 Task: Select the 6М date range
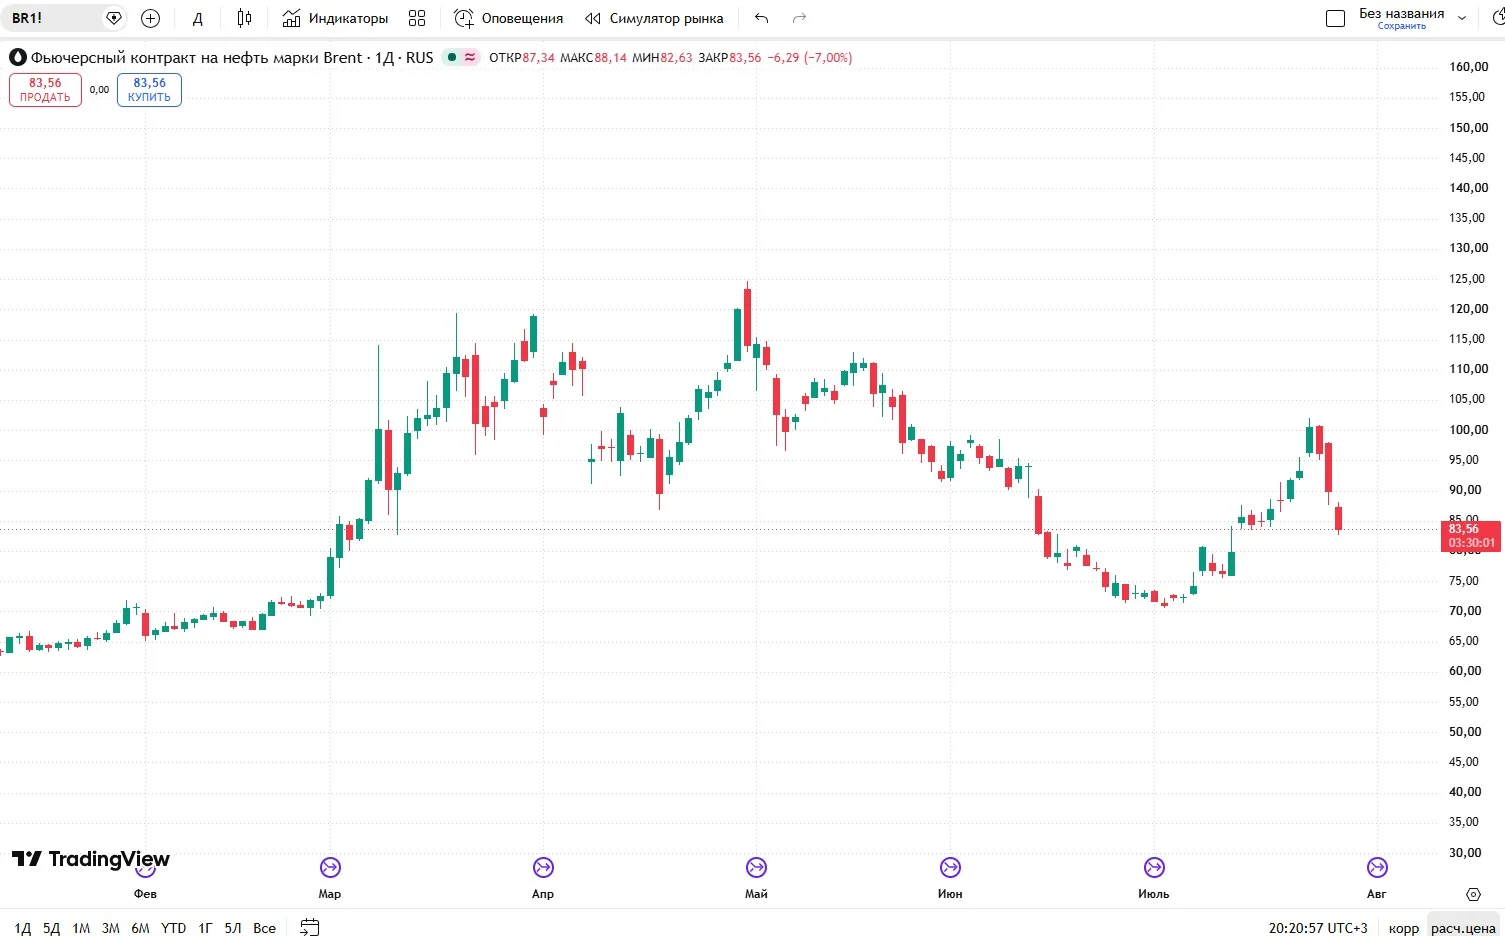[x=140, y=928]
